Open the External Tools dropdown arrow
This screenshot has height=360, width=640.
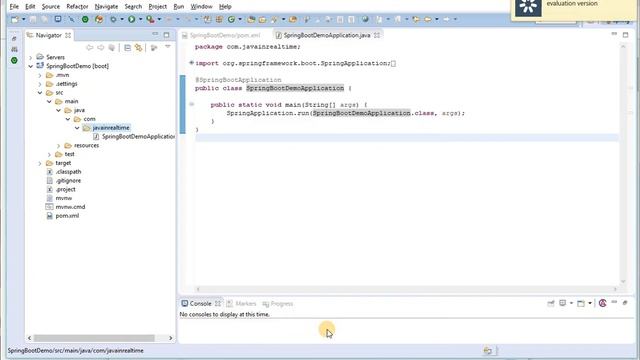pos(159,19)
